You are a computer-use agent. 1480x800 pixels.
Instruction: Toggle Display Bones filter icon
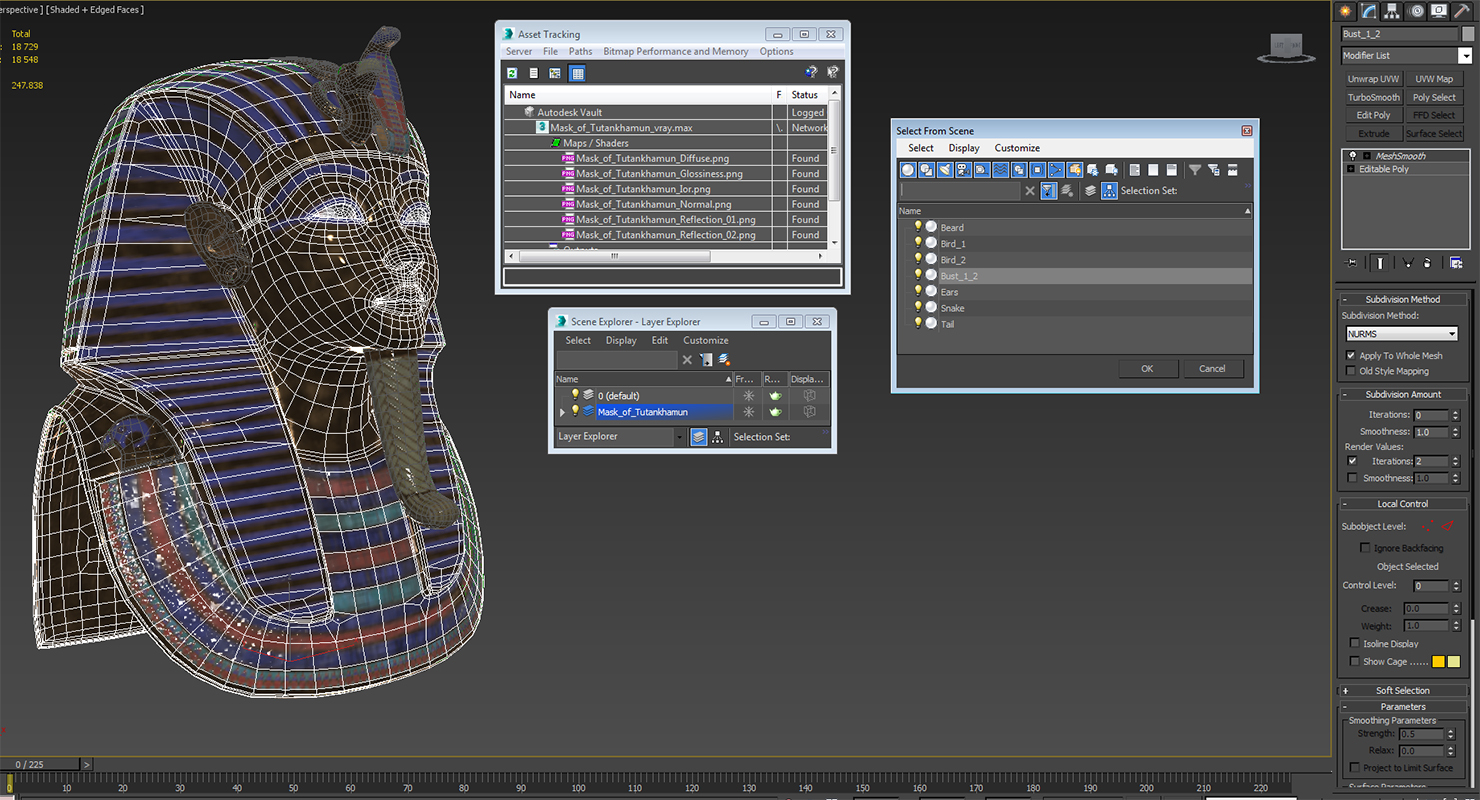1056,170
